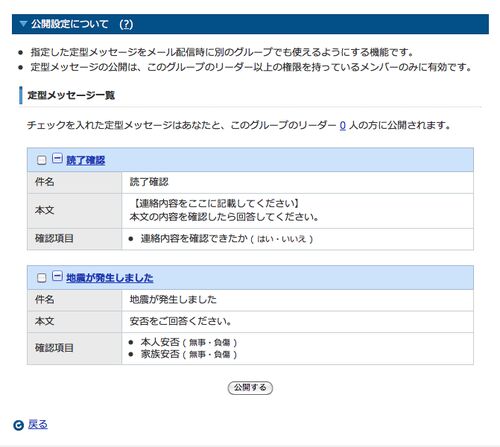500x447 pixels.
Task: Select the 安否をご回答ください。 body text
Action: pyautogui.click(x=180, y=321)
